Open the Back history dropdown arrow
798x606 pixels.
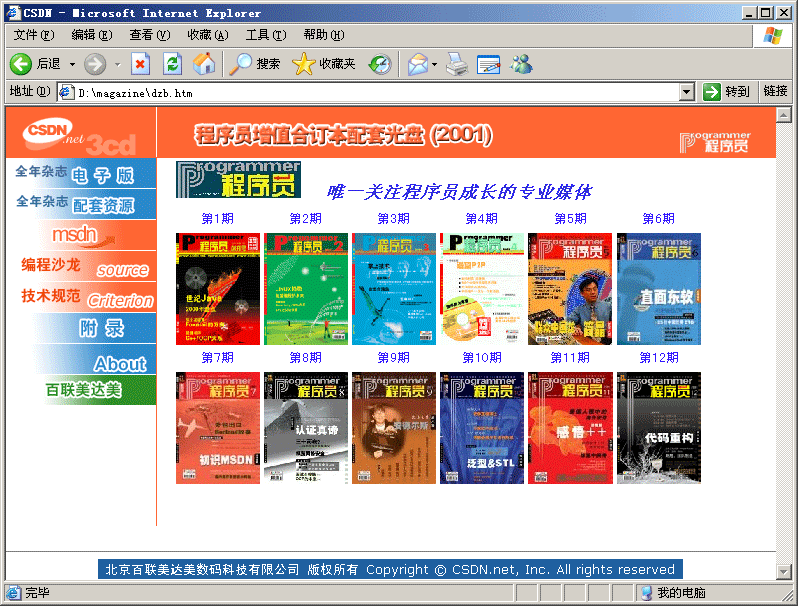(x=72, y=65)
